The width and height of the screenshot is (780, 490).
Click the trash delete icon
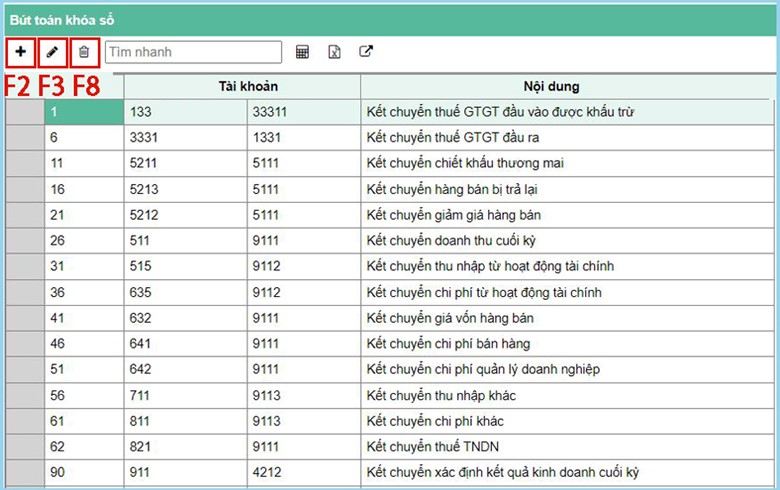click(x=85, y=52)
